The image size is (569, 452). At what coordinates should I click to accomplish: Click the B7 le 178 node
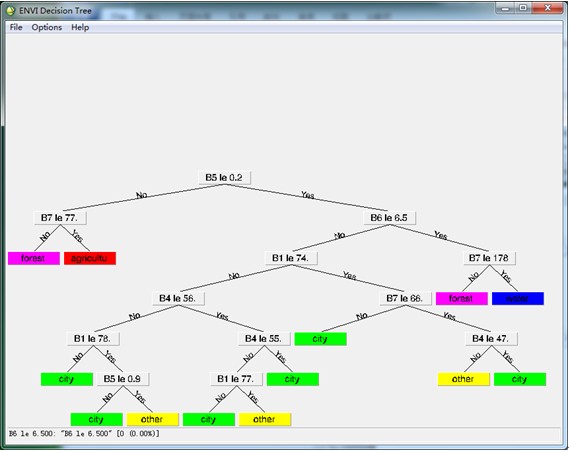(489, 258)
